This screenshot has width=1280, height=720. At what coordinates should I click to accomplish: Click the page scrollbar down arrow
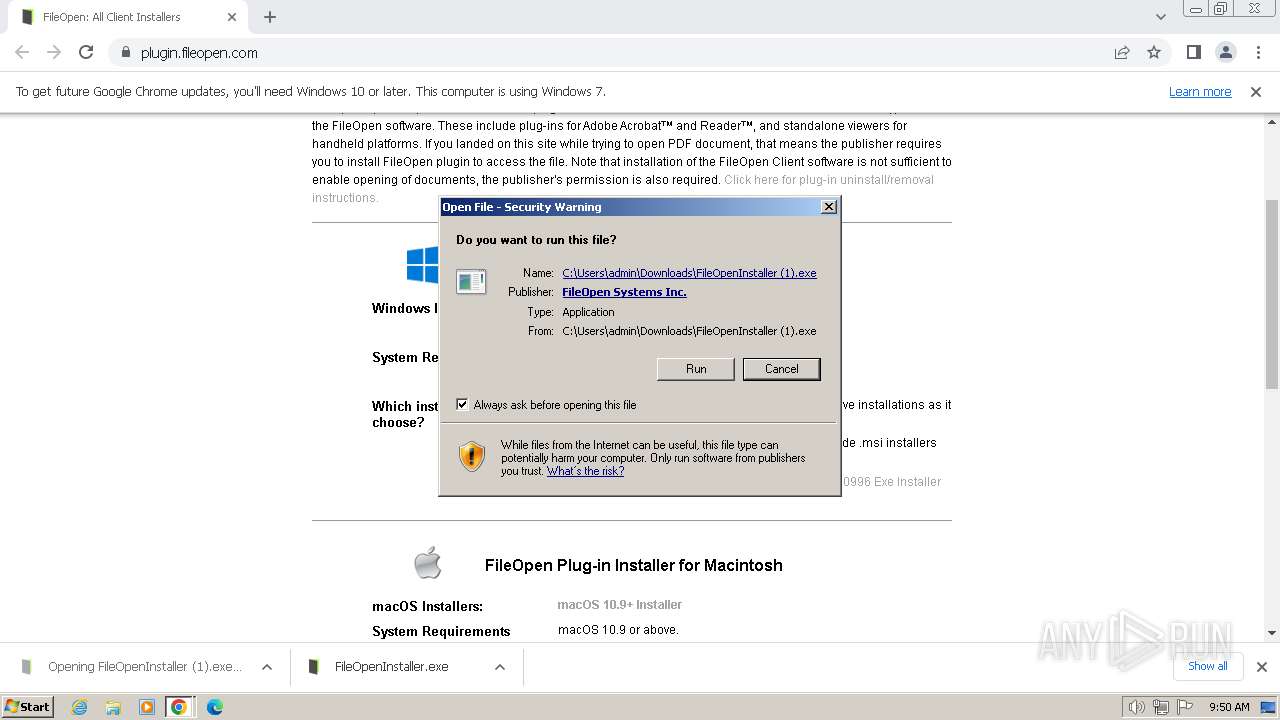1272,632
